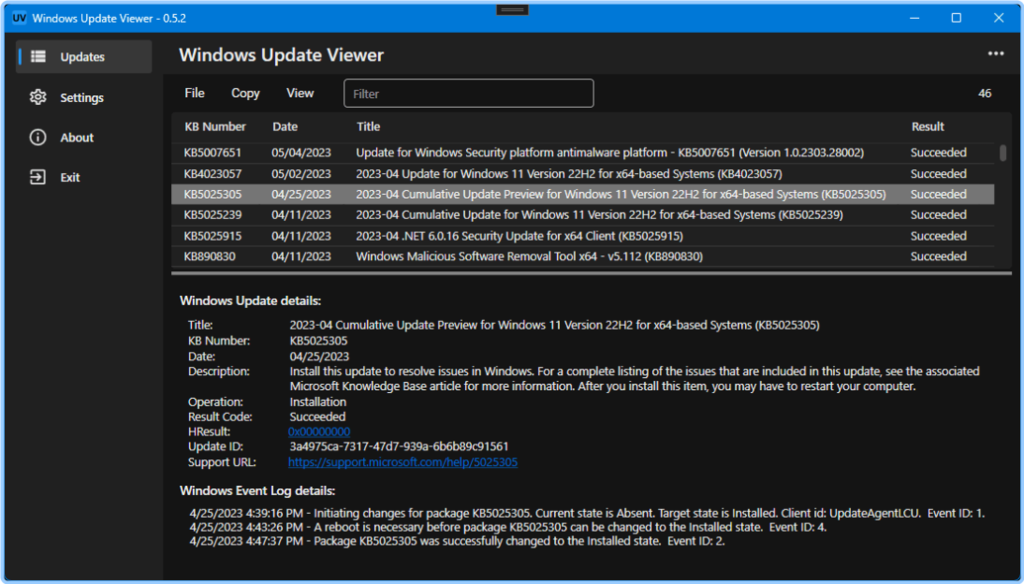Click the Windows Update Viewer page heading
Screen dimensions: 1024x584
(281, 55)
